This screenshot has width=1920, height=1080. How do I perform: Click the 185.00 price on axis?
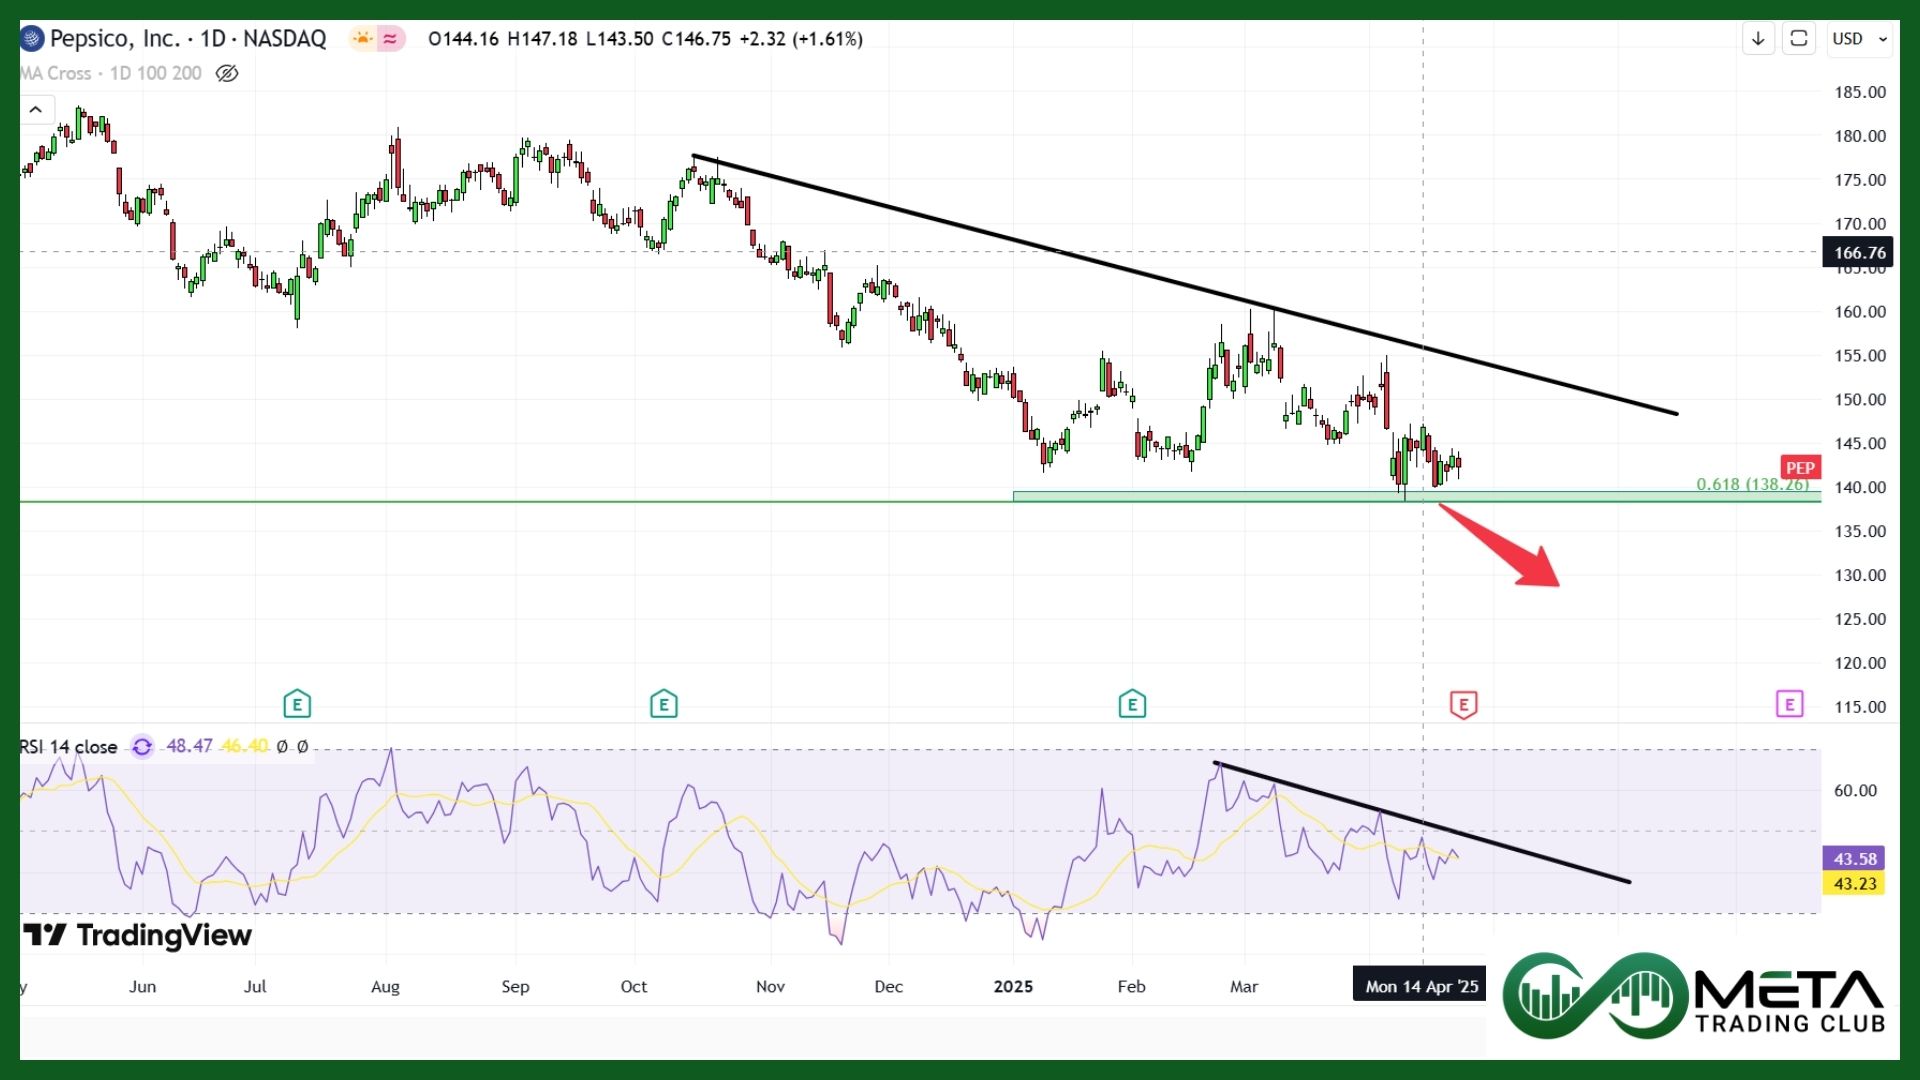pos(1860,92)
